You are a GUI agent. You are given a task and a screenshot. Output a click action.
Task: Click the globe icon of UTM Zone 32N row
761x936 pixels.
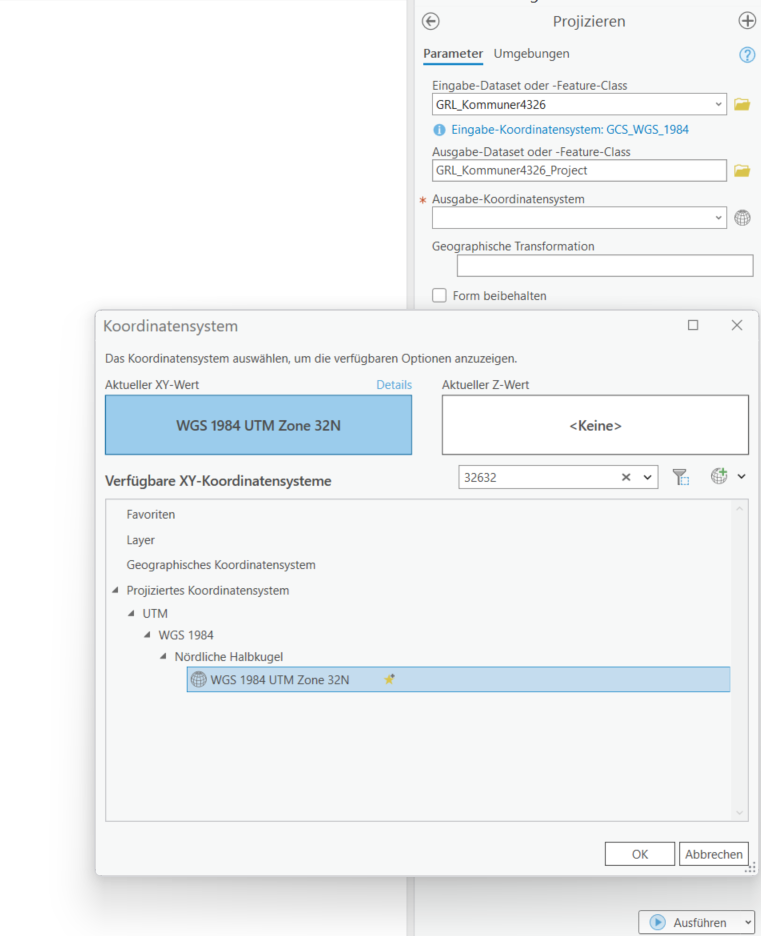coord(198,679)
